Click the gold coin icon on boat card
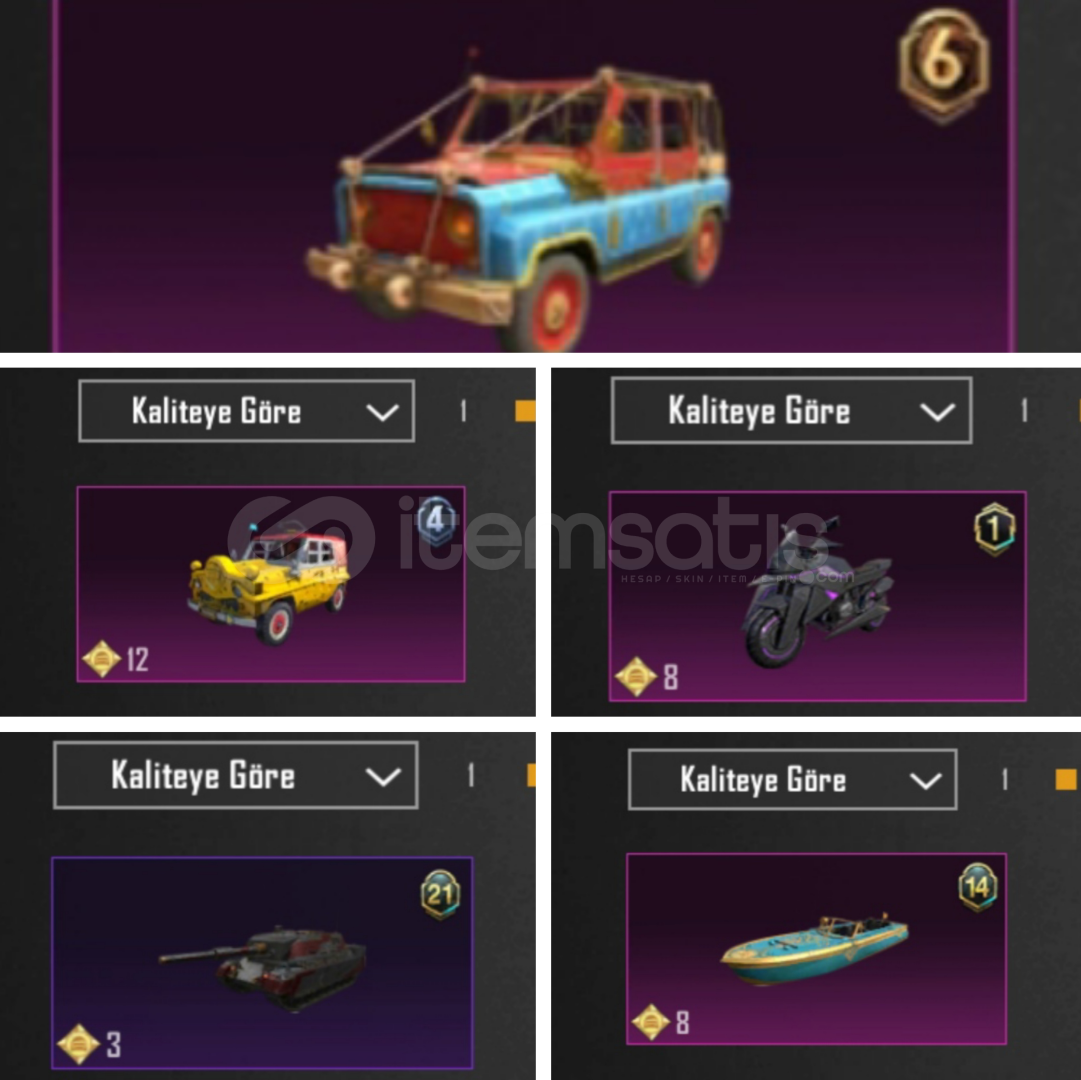Image resolution: width=1081 pixels, height=1080 pixels. click(650, 1021)
